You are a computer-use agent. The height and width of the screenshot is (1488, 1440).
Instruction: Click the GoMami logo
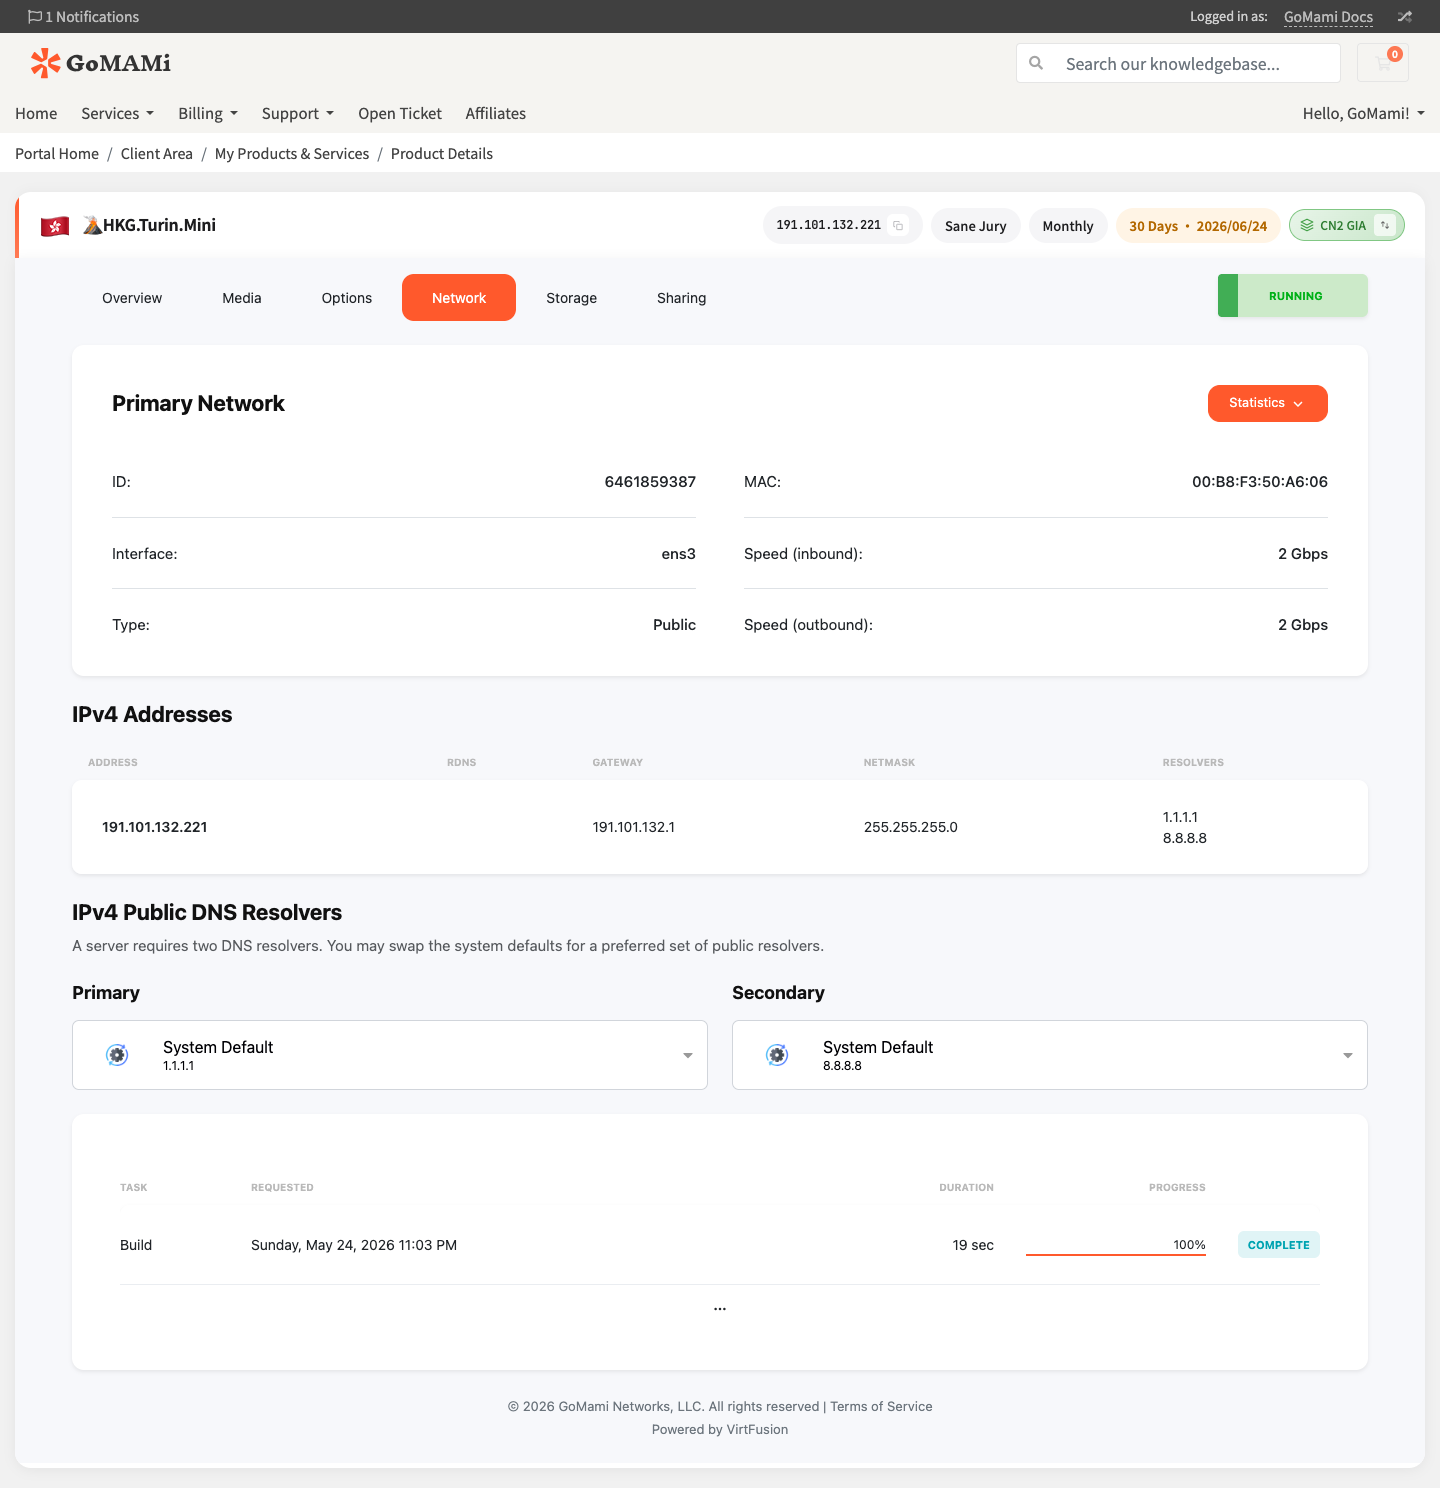tap(100, 63)
